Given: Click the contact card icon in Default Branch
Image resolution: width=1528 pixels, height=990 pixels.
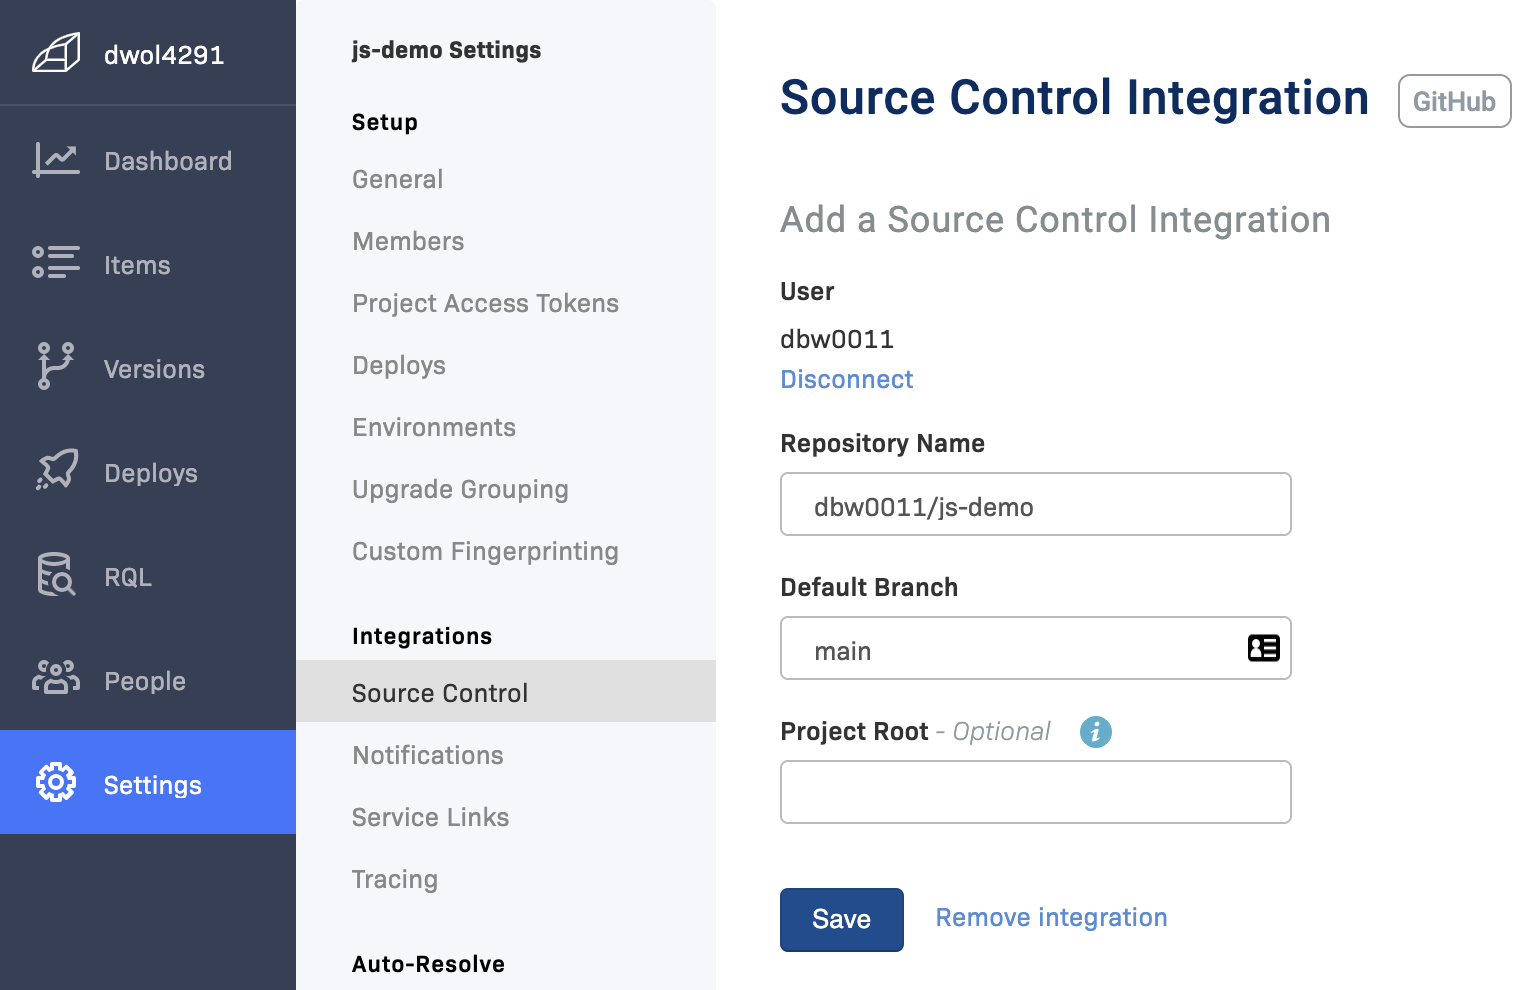Looking at the screenshot, I should click(1263, 649).
